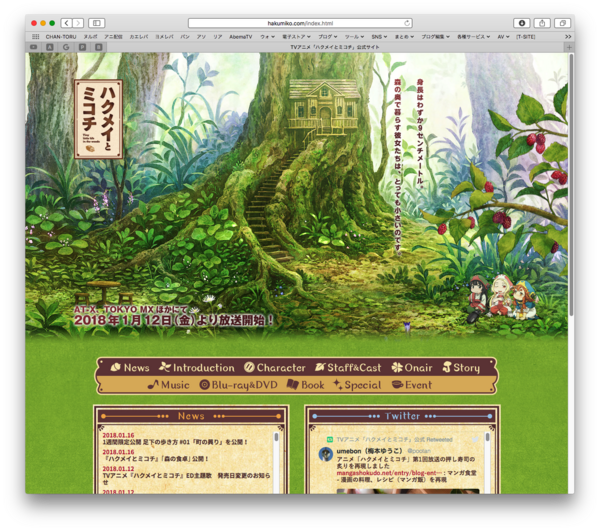This screenshot has width=600, height=530.
Task: Click the hakumiko.com address field
Action: tap(300, 23)
